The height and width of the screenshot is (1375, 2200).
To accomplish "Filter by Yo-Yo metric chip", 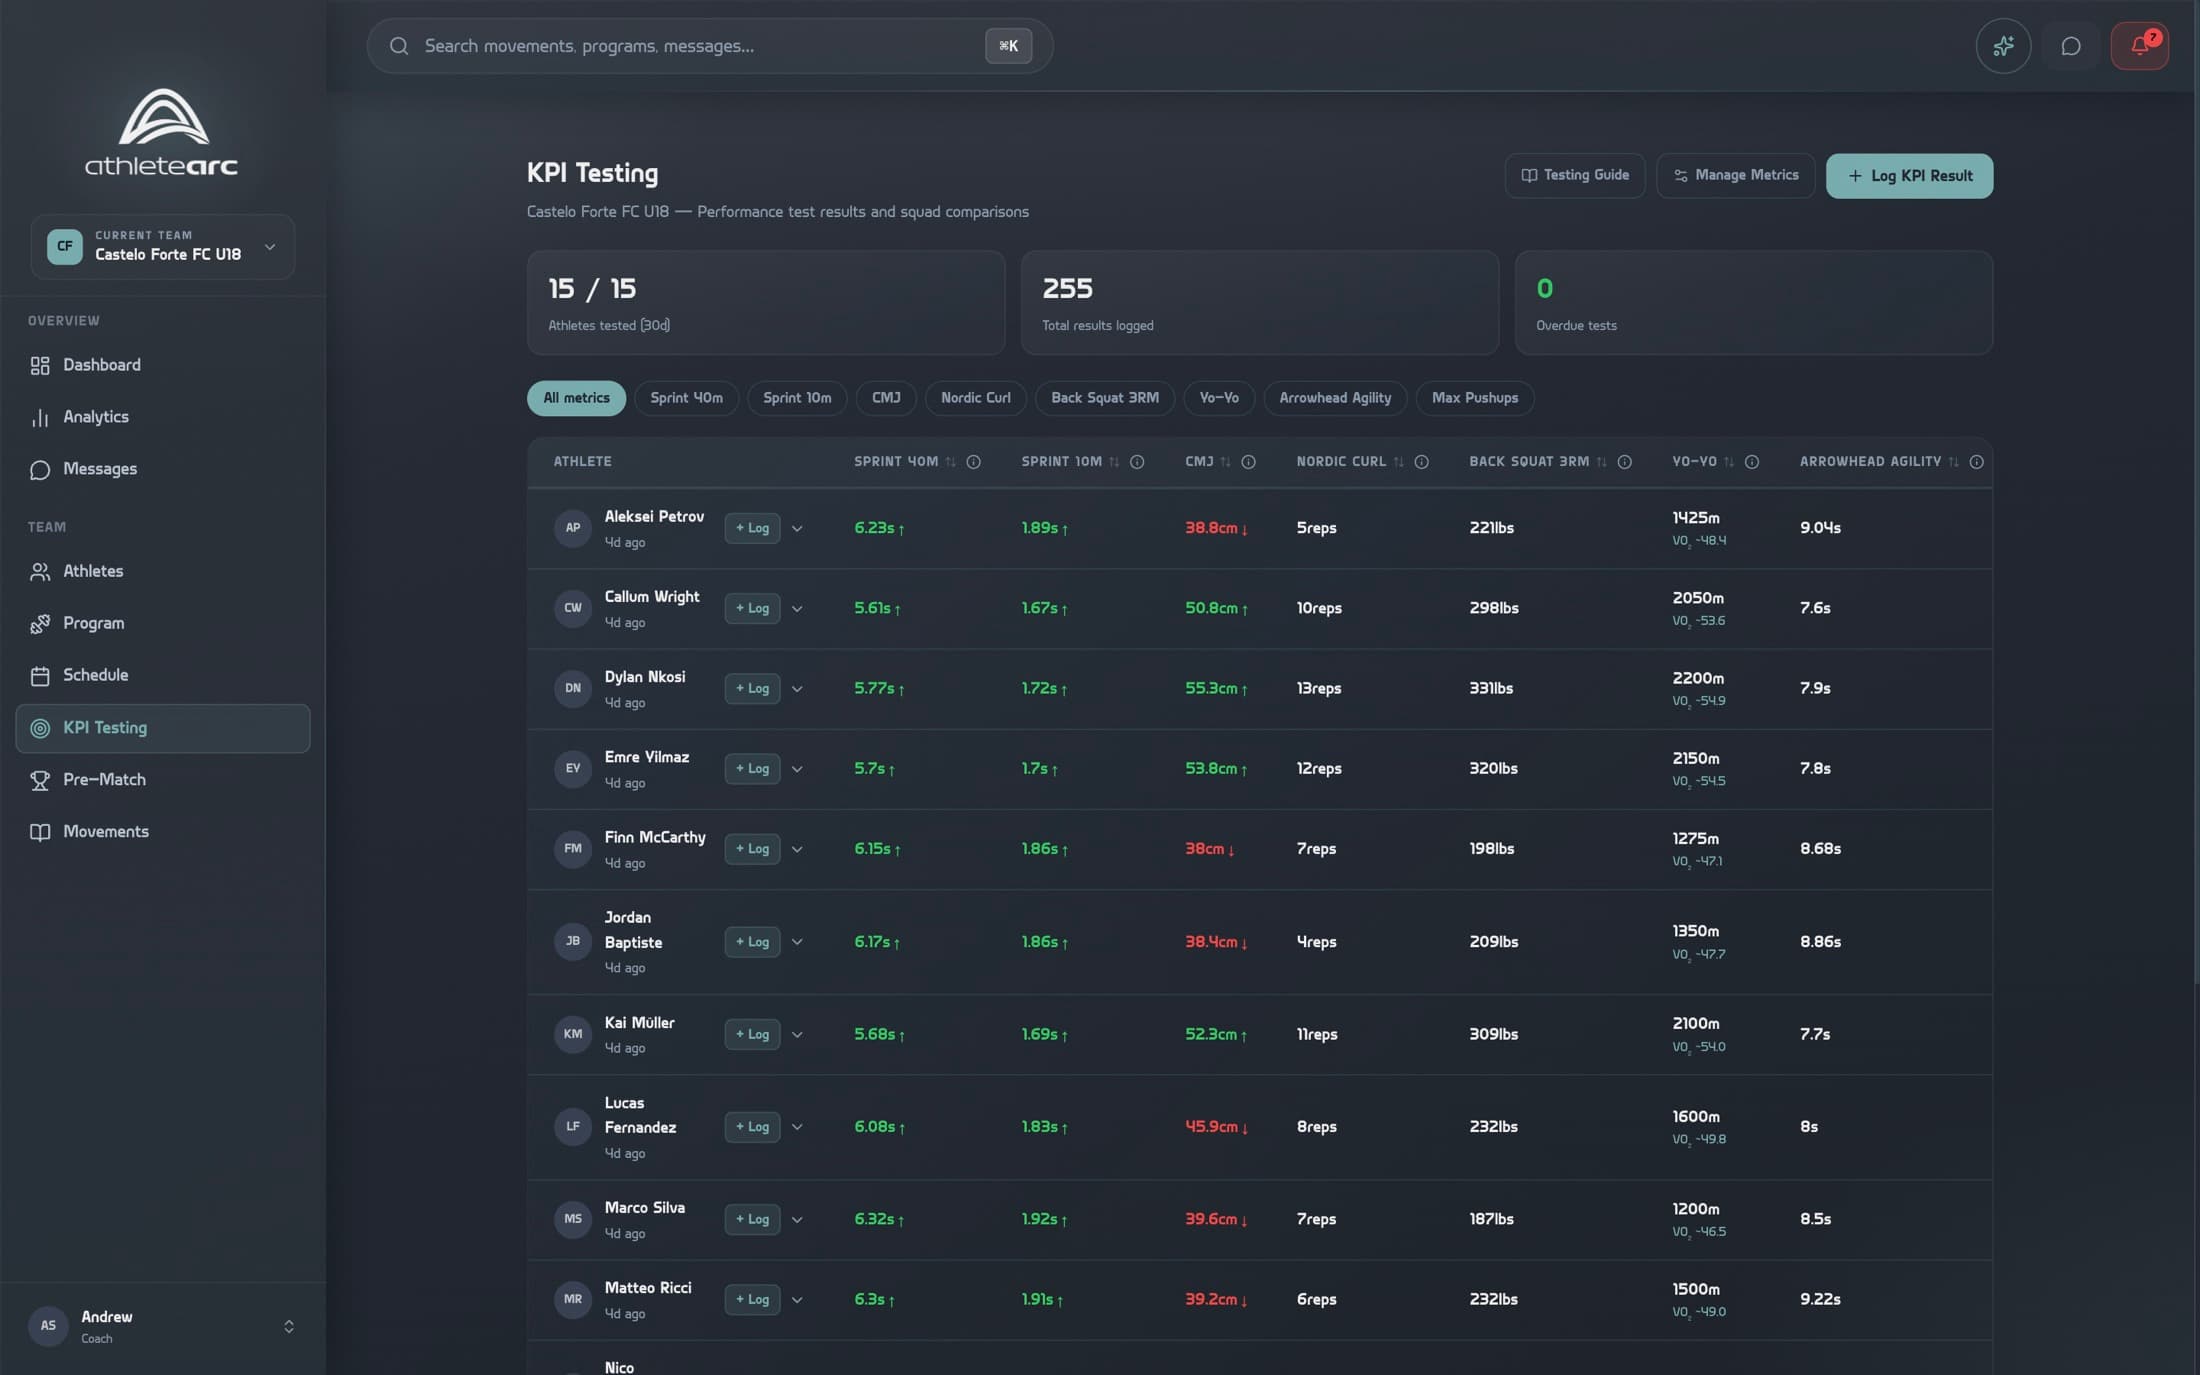I will 1219,398.
